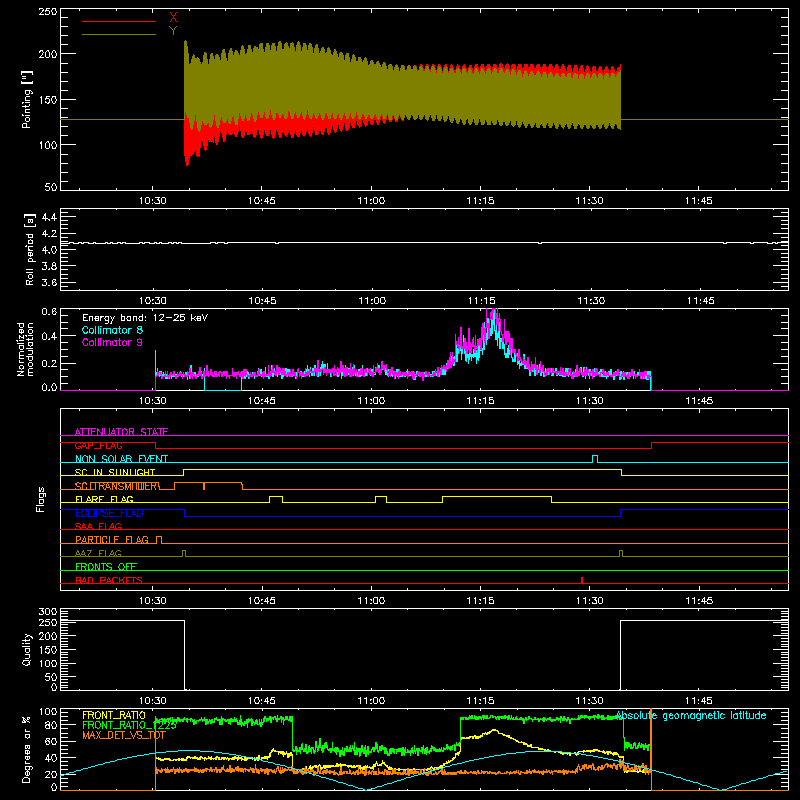Select the SC_TRANSMITTER flag label
Screen dimensions: 800x800
117,486
